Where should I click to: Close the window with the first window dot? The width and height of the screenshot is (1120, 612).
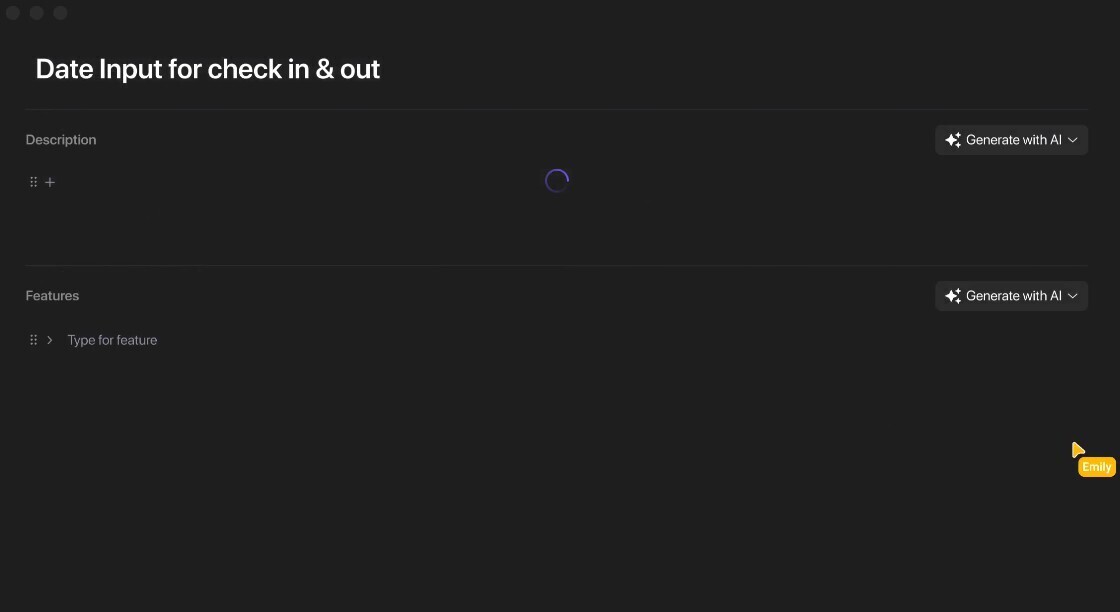tap(13, 13)
